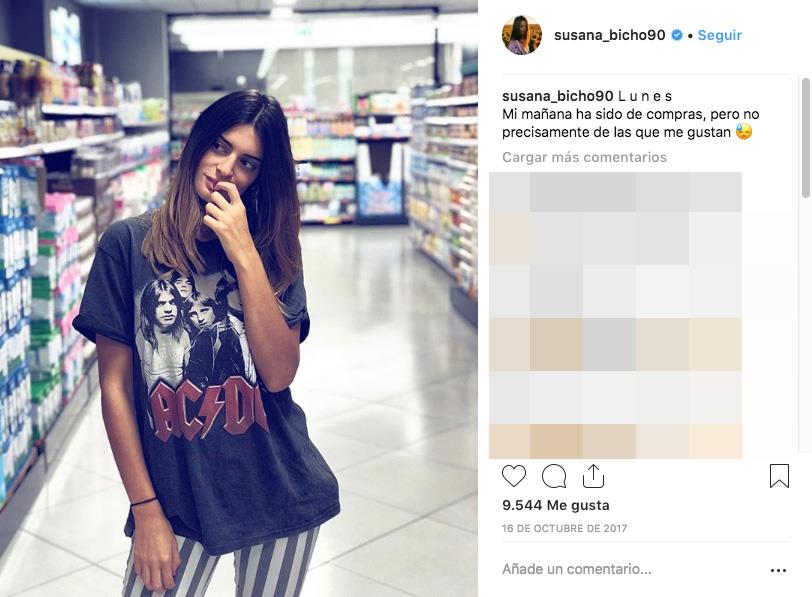Screen dimensions: 812x597
Task: Click the comments panel scrollbar thumb
Action: (805, 138)
